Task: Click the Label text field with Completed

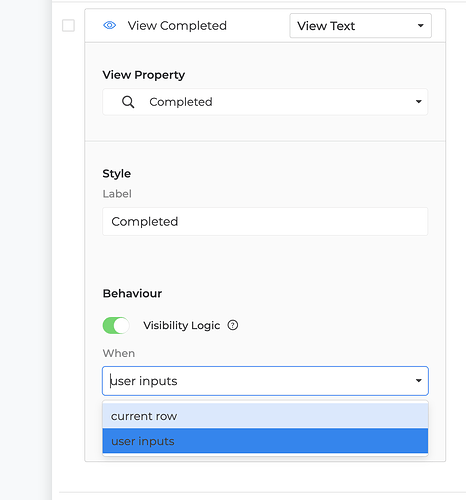Action: [x=265, y=221]
